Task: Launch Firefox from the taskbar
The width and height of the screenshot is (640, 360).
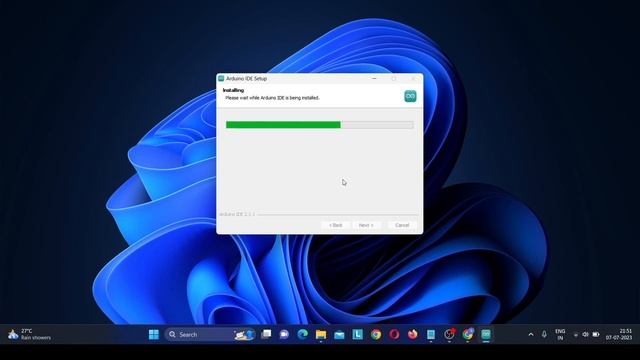Action: tap(413, 335)
